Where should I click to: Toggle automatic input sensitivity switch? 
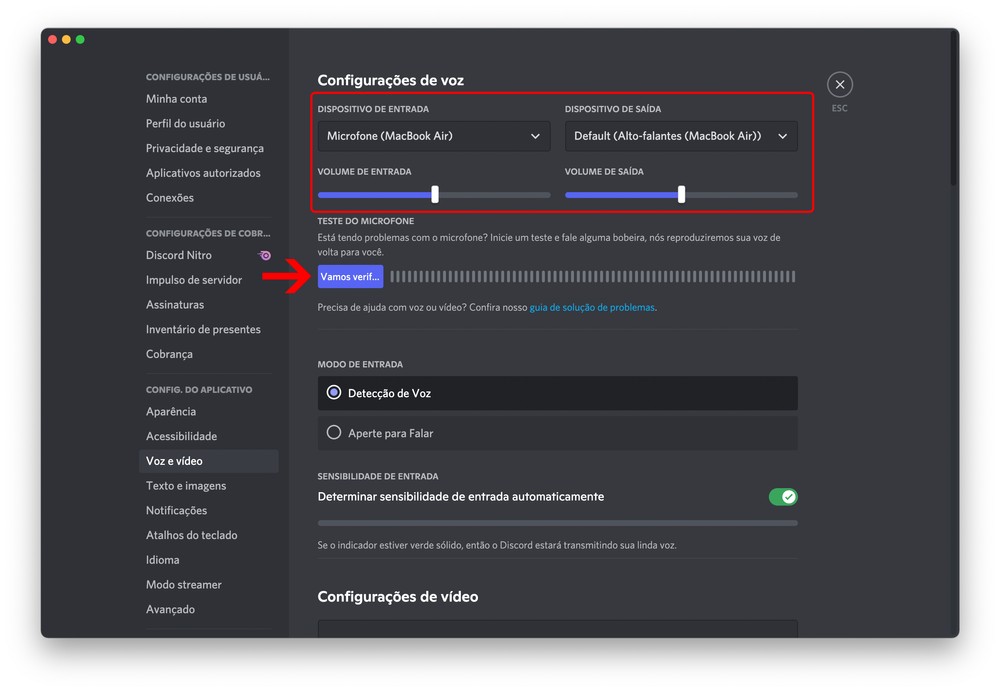click(782, 497)
